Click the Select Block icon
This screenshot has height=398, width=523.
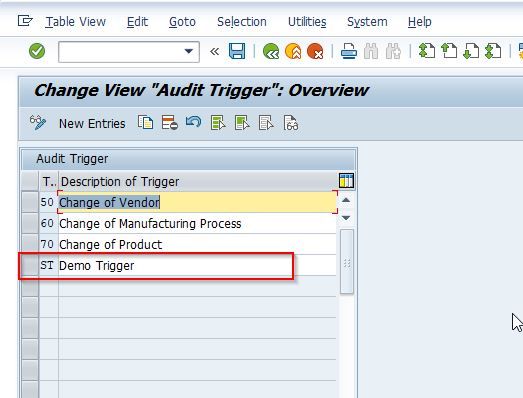click(x=242, y=123)
